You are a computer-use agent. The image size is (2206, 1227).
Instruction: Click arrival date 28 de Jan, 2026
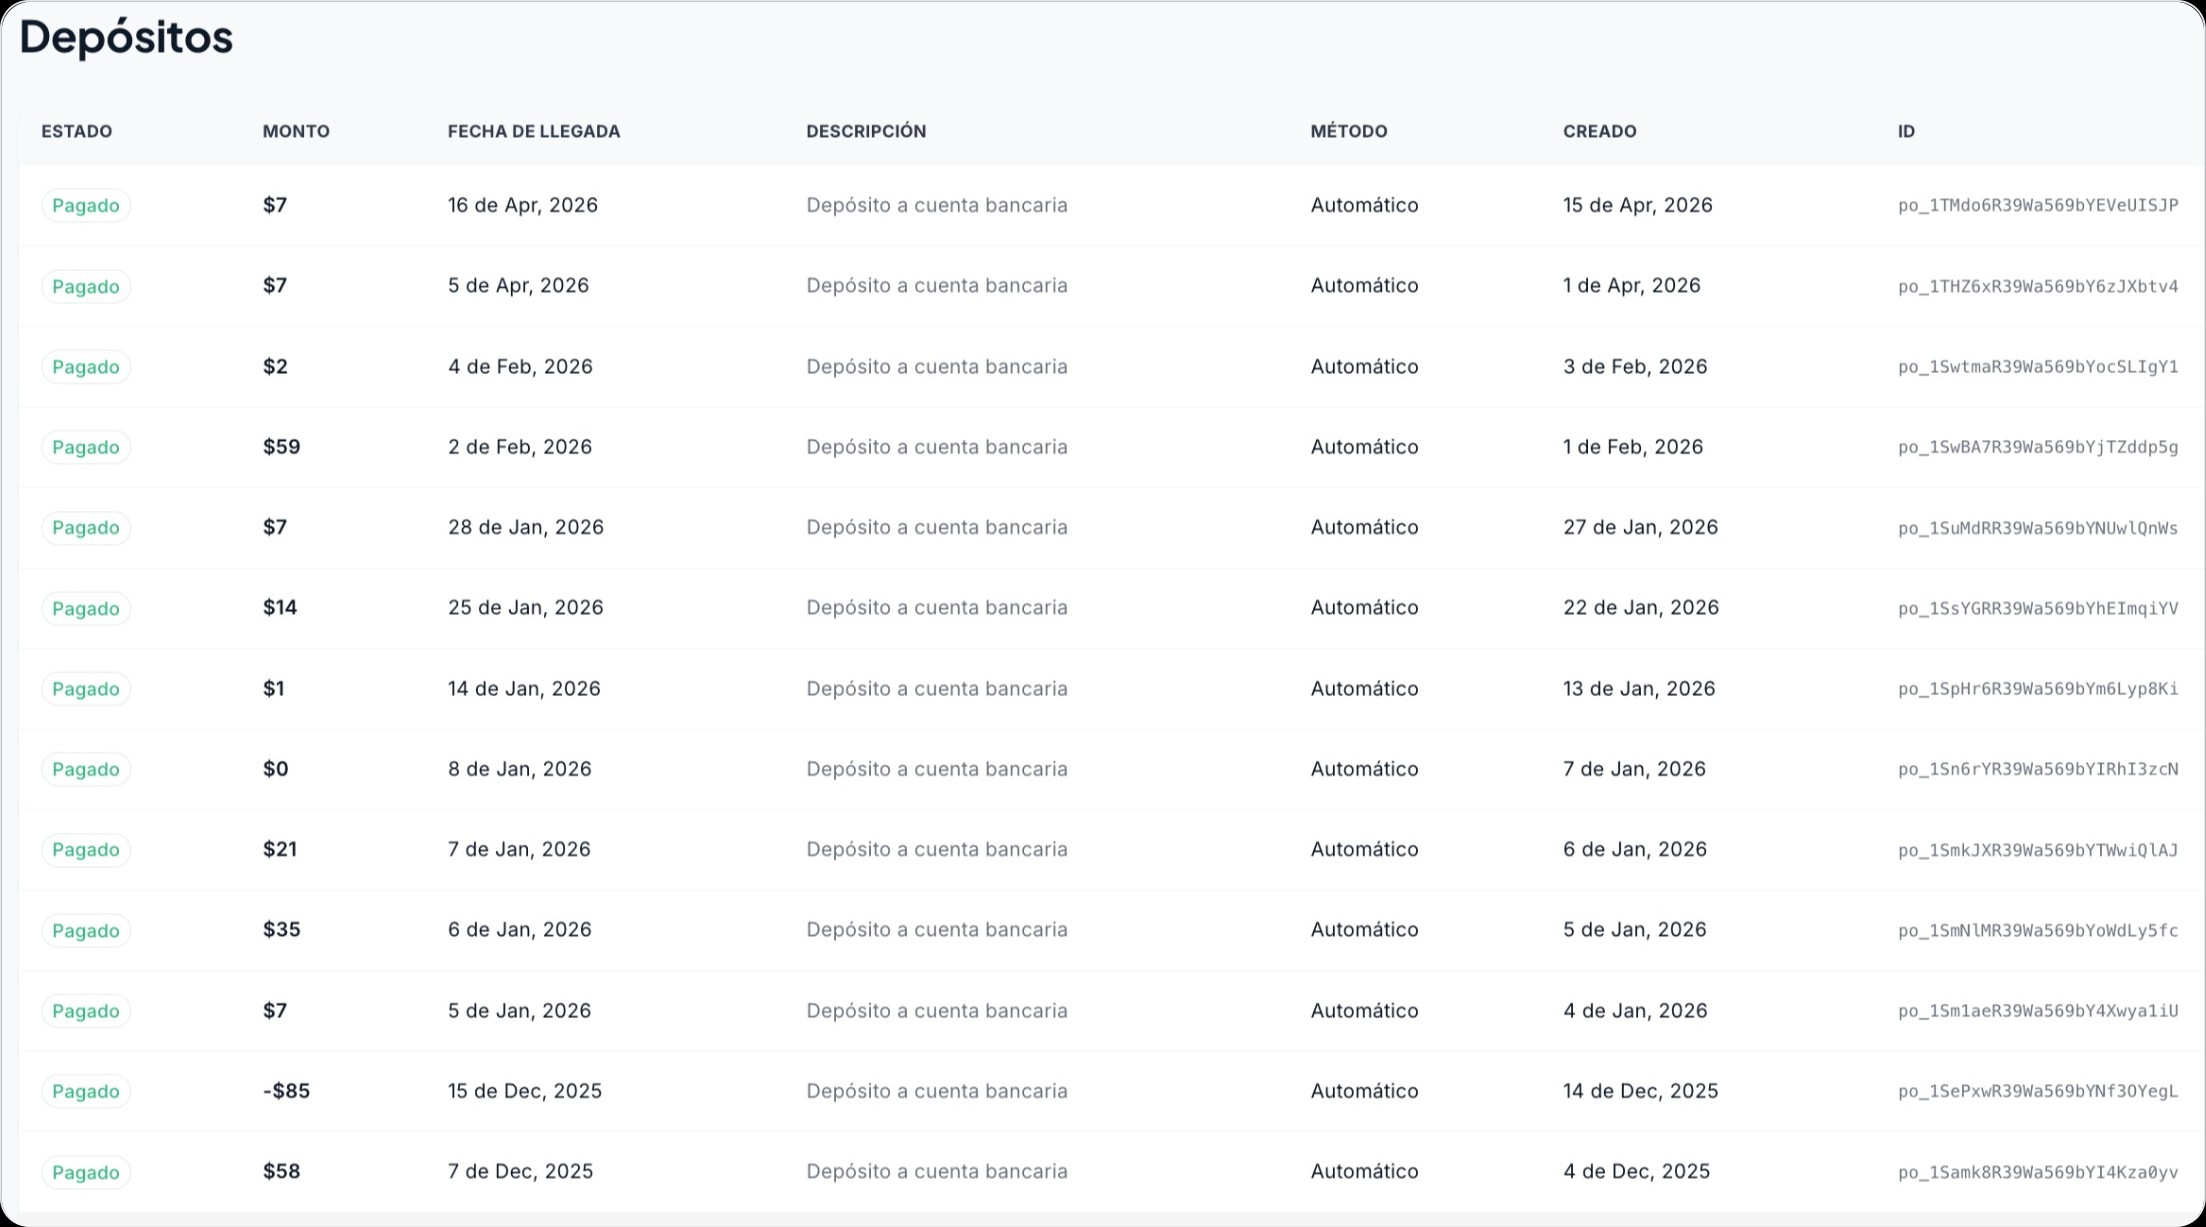pos(526,527)
